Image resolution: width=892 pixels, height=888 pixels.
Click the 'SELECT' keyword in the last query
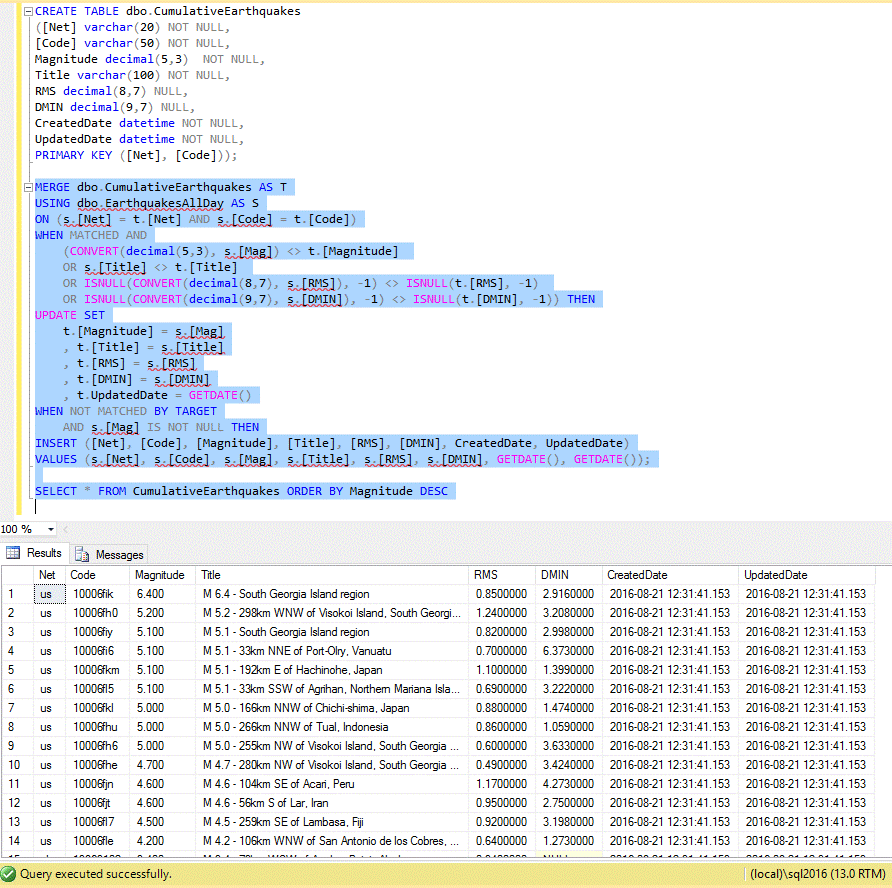tap(56, 492)
